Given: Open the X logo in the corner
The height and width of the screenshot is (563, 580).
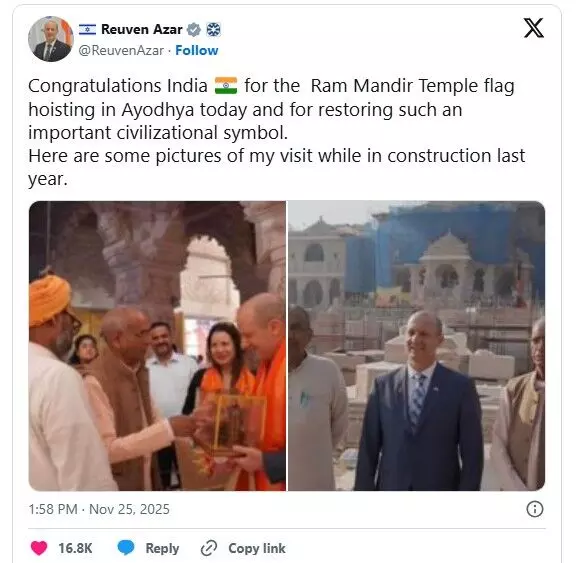Looking at the screenshot, I should point(533,28).
